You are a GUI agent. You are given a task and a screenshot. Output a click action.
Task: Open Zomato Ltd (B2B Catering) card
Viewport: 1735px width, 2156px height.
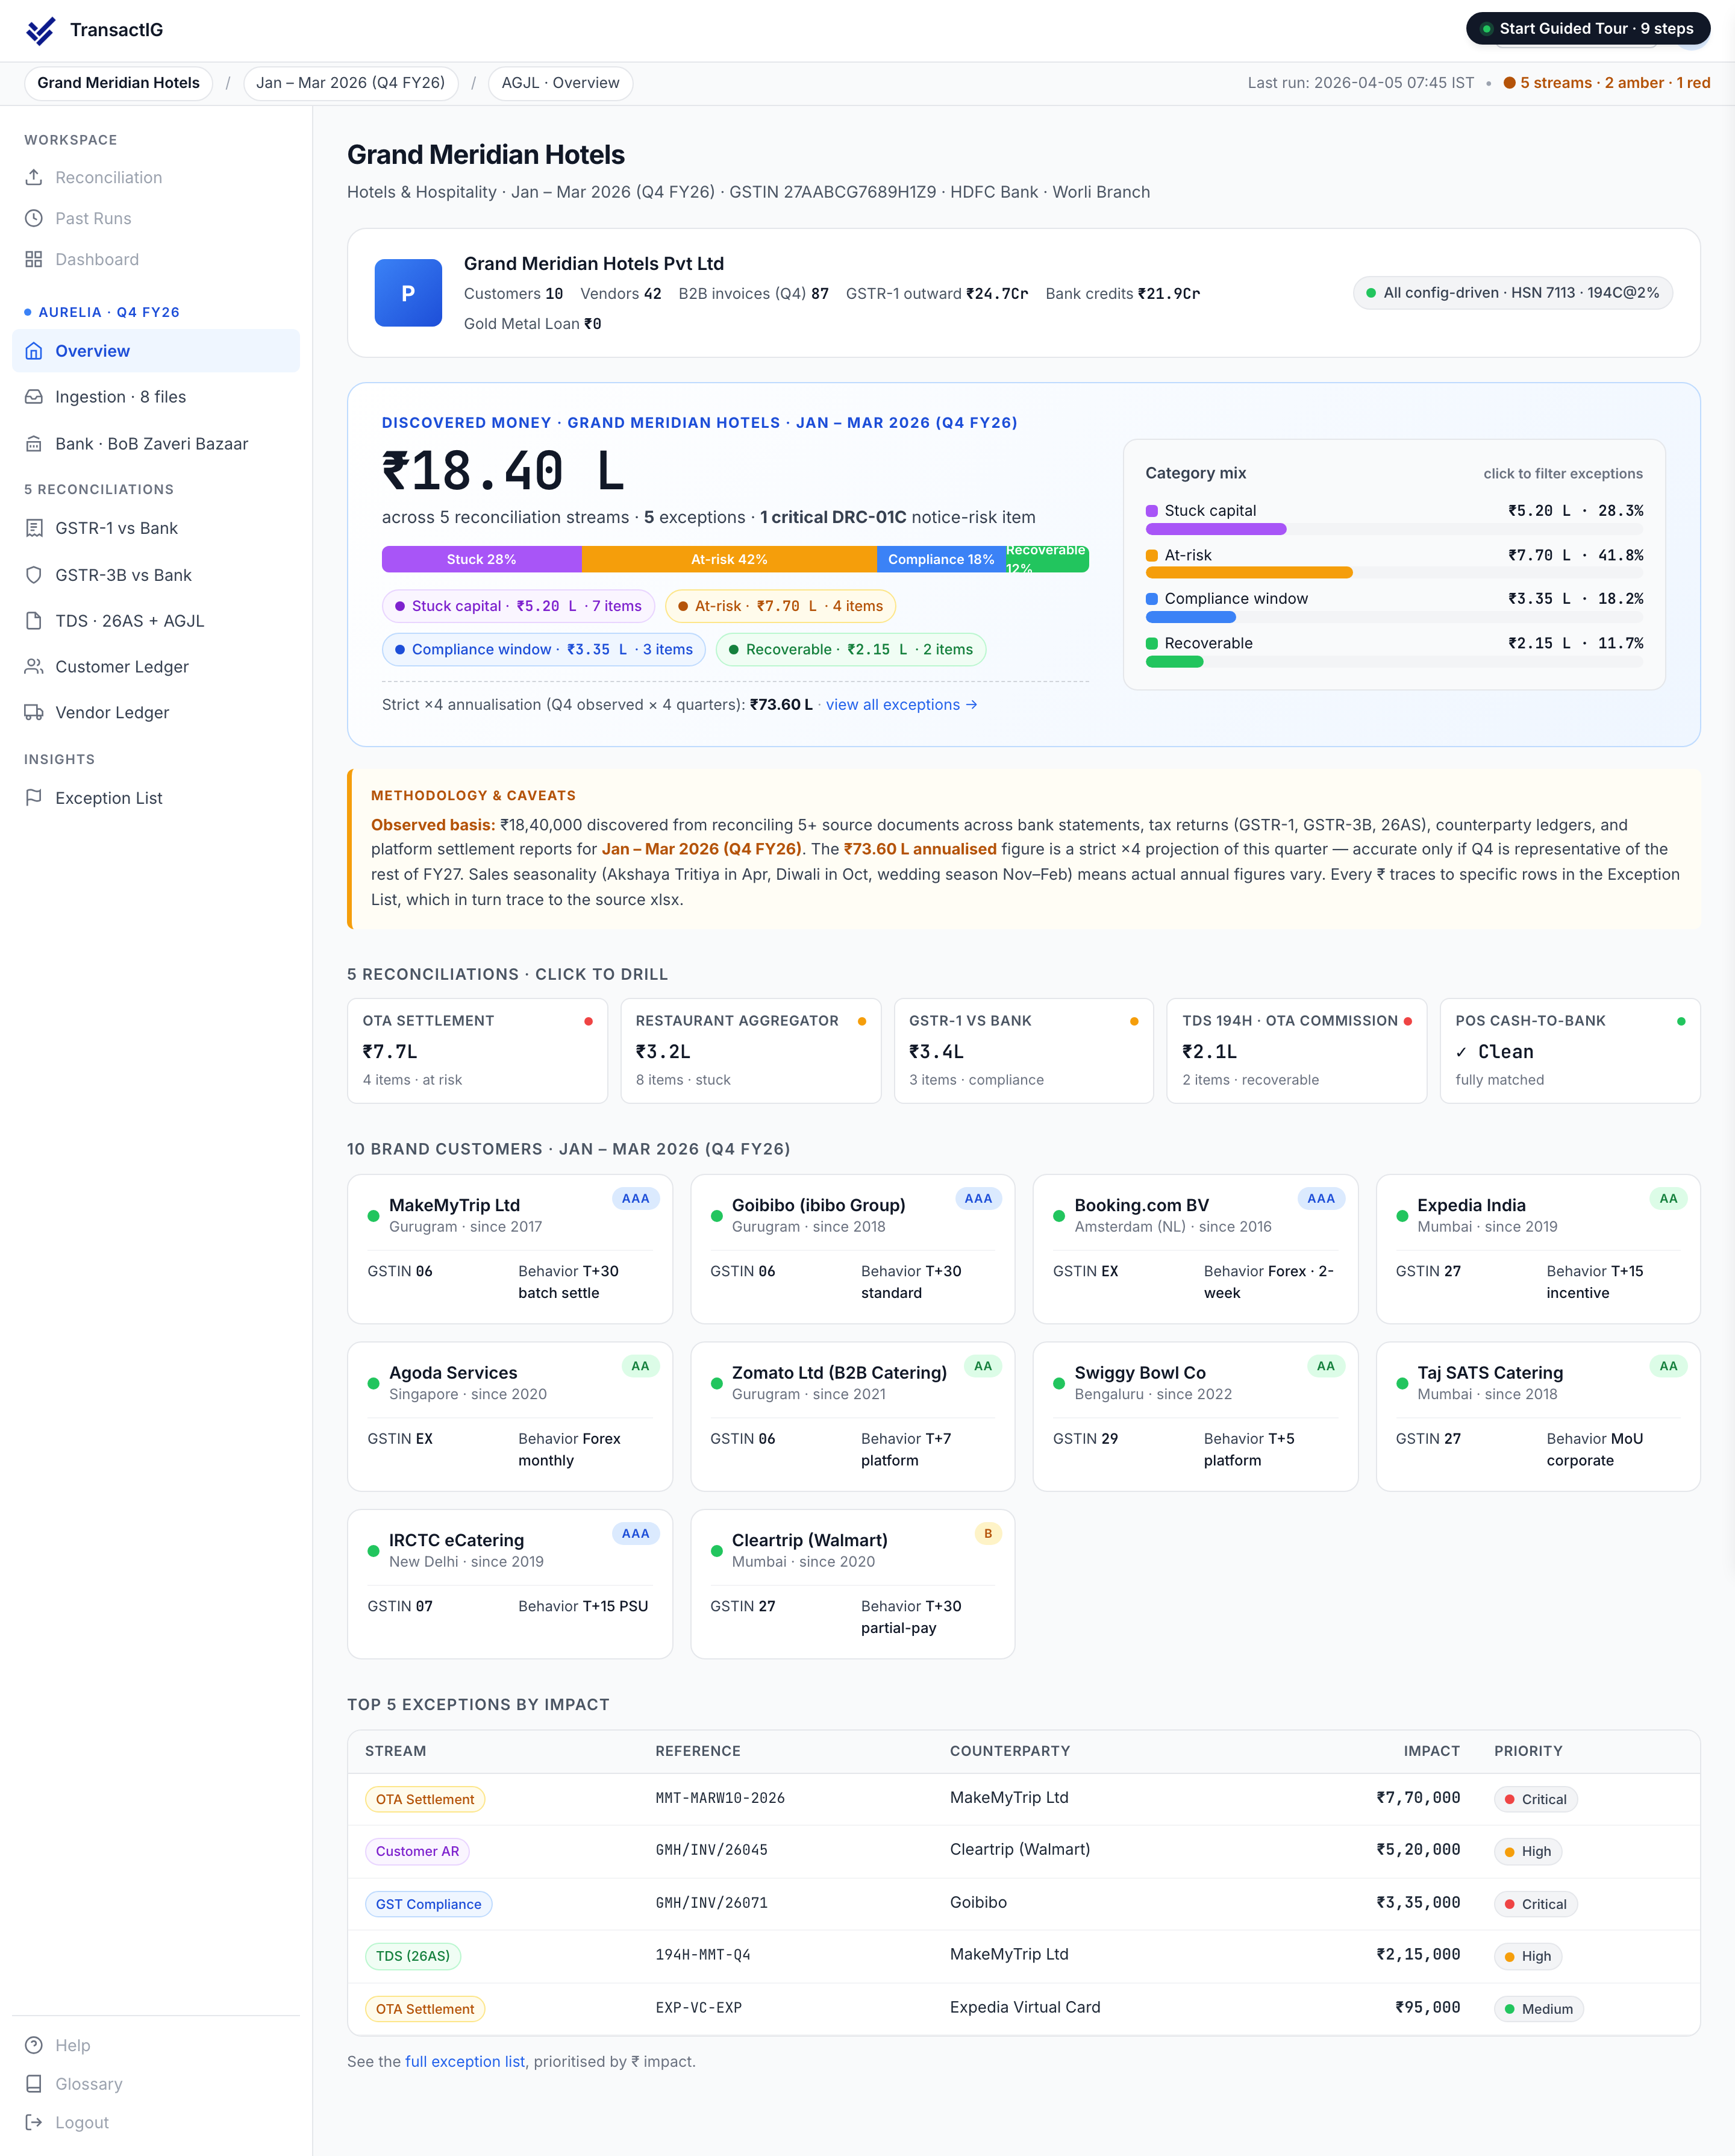[852, 1417]
